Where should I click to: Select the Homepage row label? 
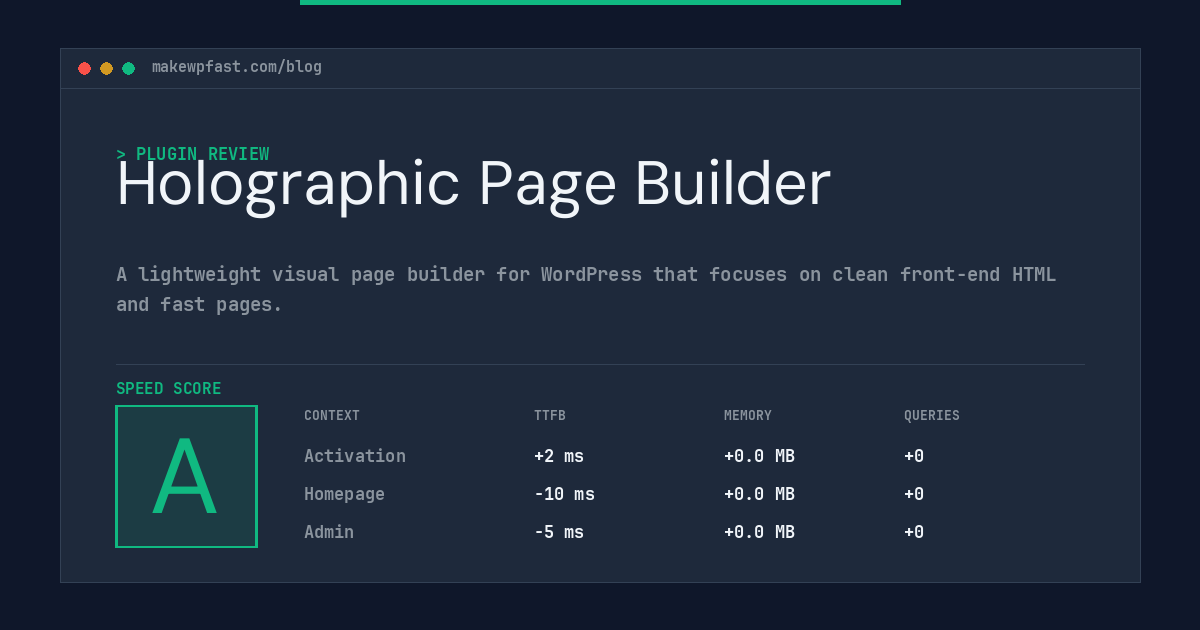pos(344,494)
